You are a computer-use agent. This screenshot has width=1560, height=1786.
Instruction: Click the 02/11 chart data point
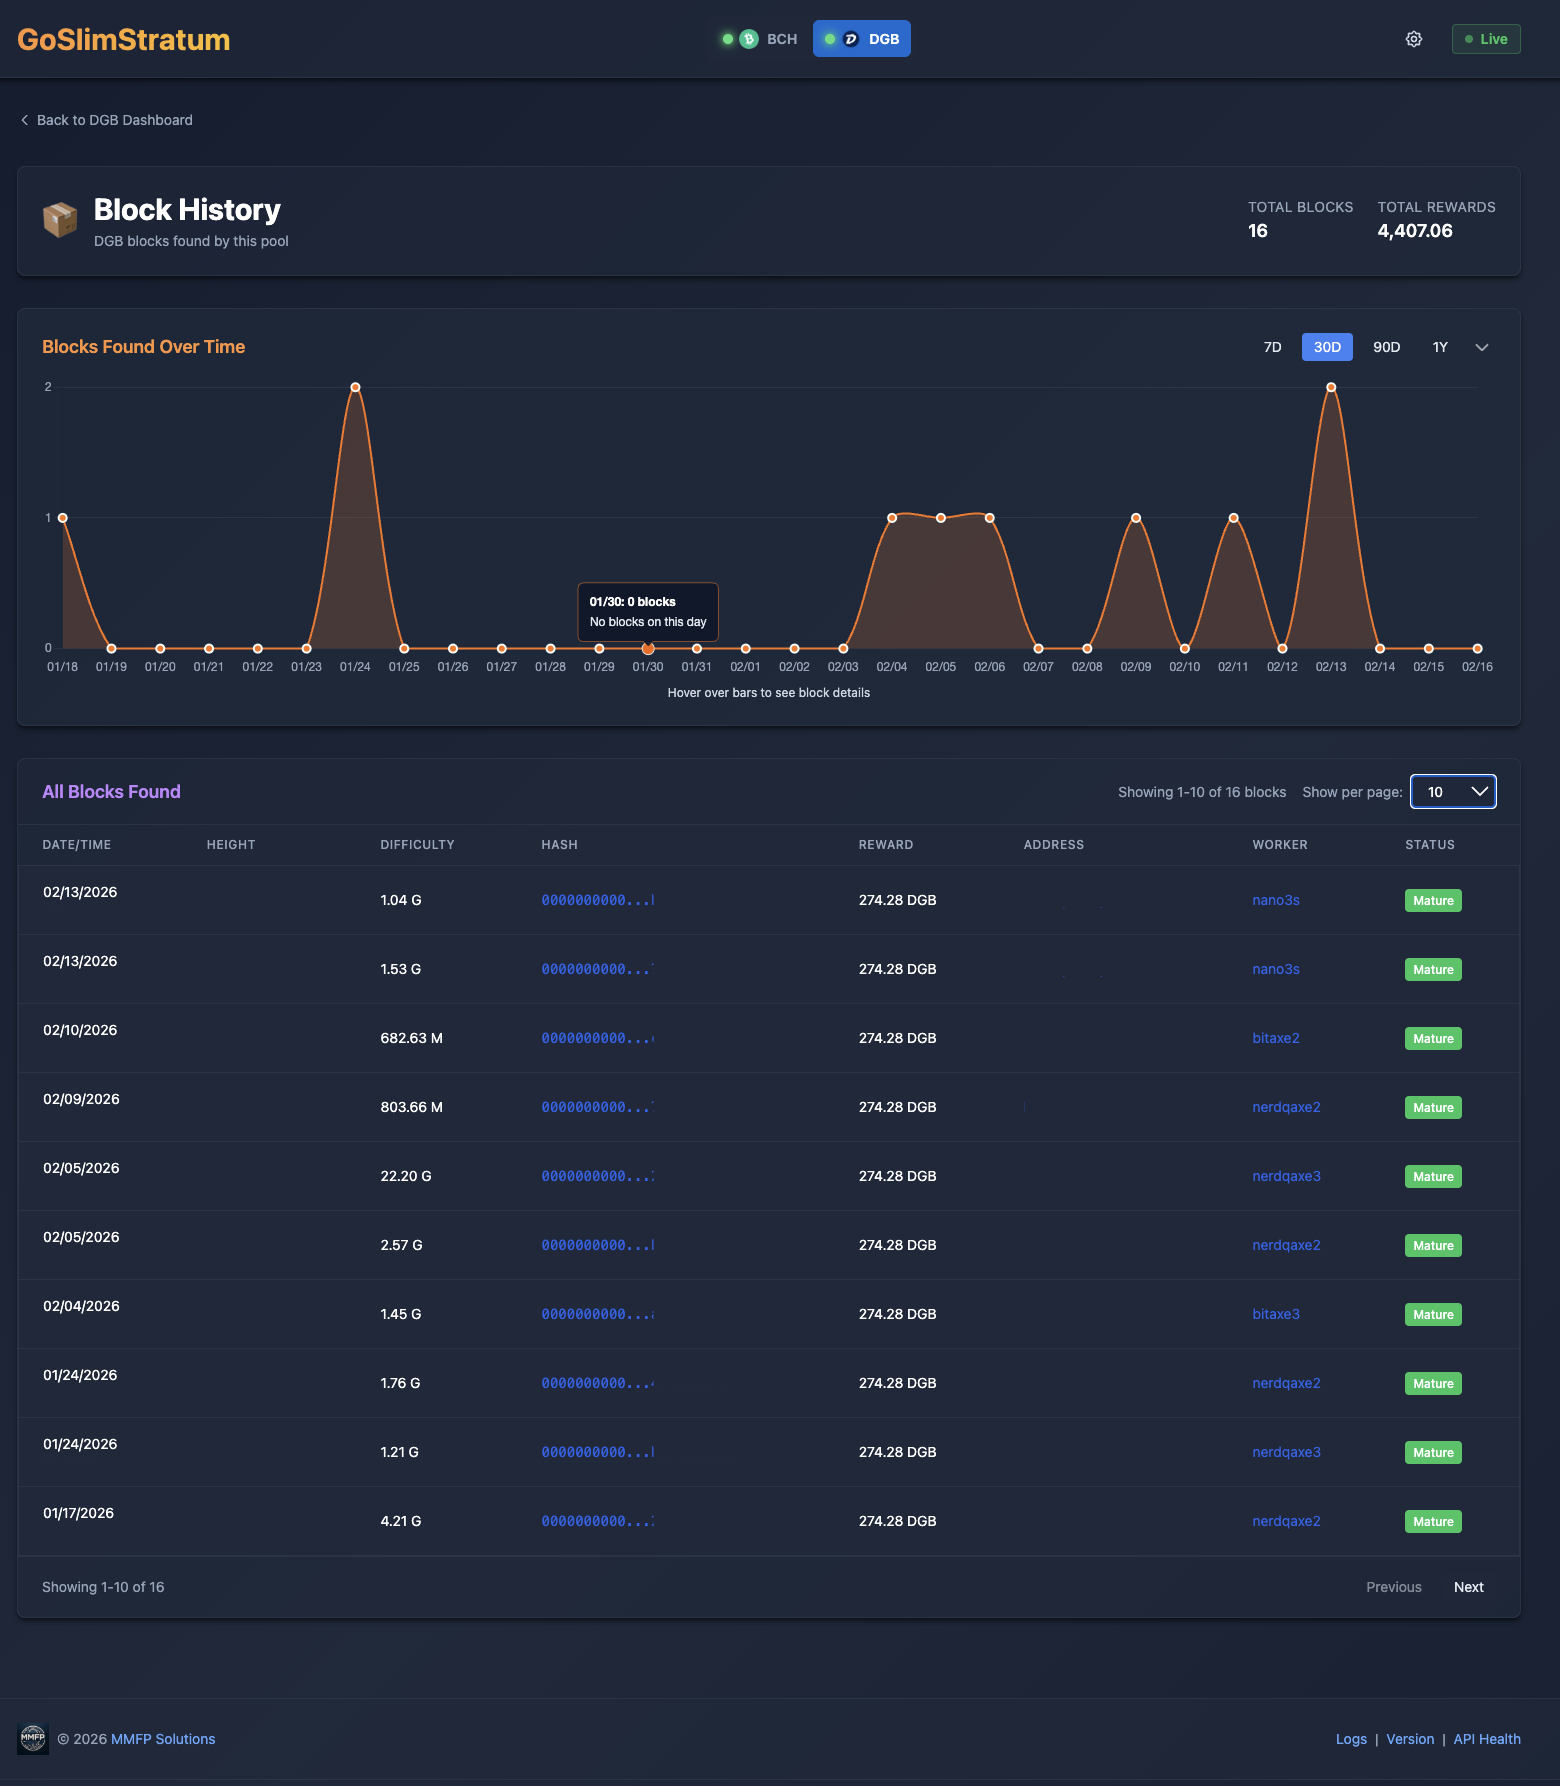click(1233, 518)
